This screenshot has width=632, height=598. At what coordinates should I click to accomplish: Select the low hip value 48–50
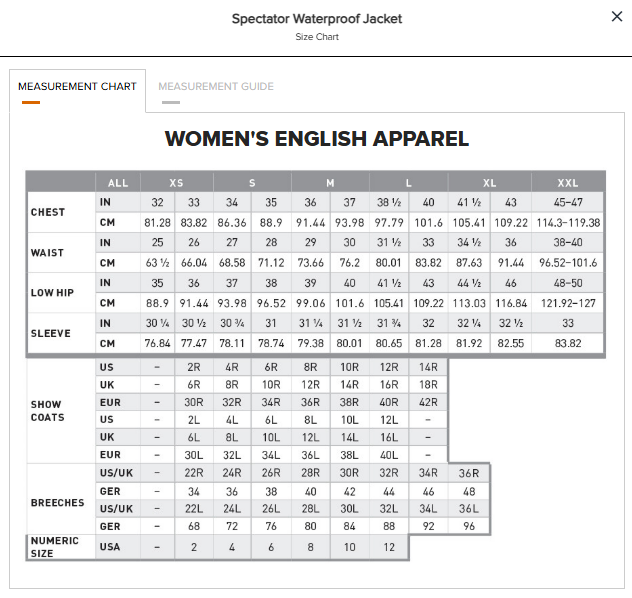[x=568, y=283]
